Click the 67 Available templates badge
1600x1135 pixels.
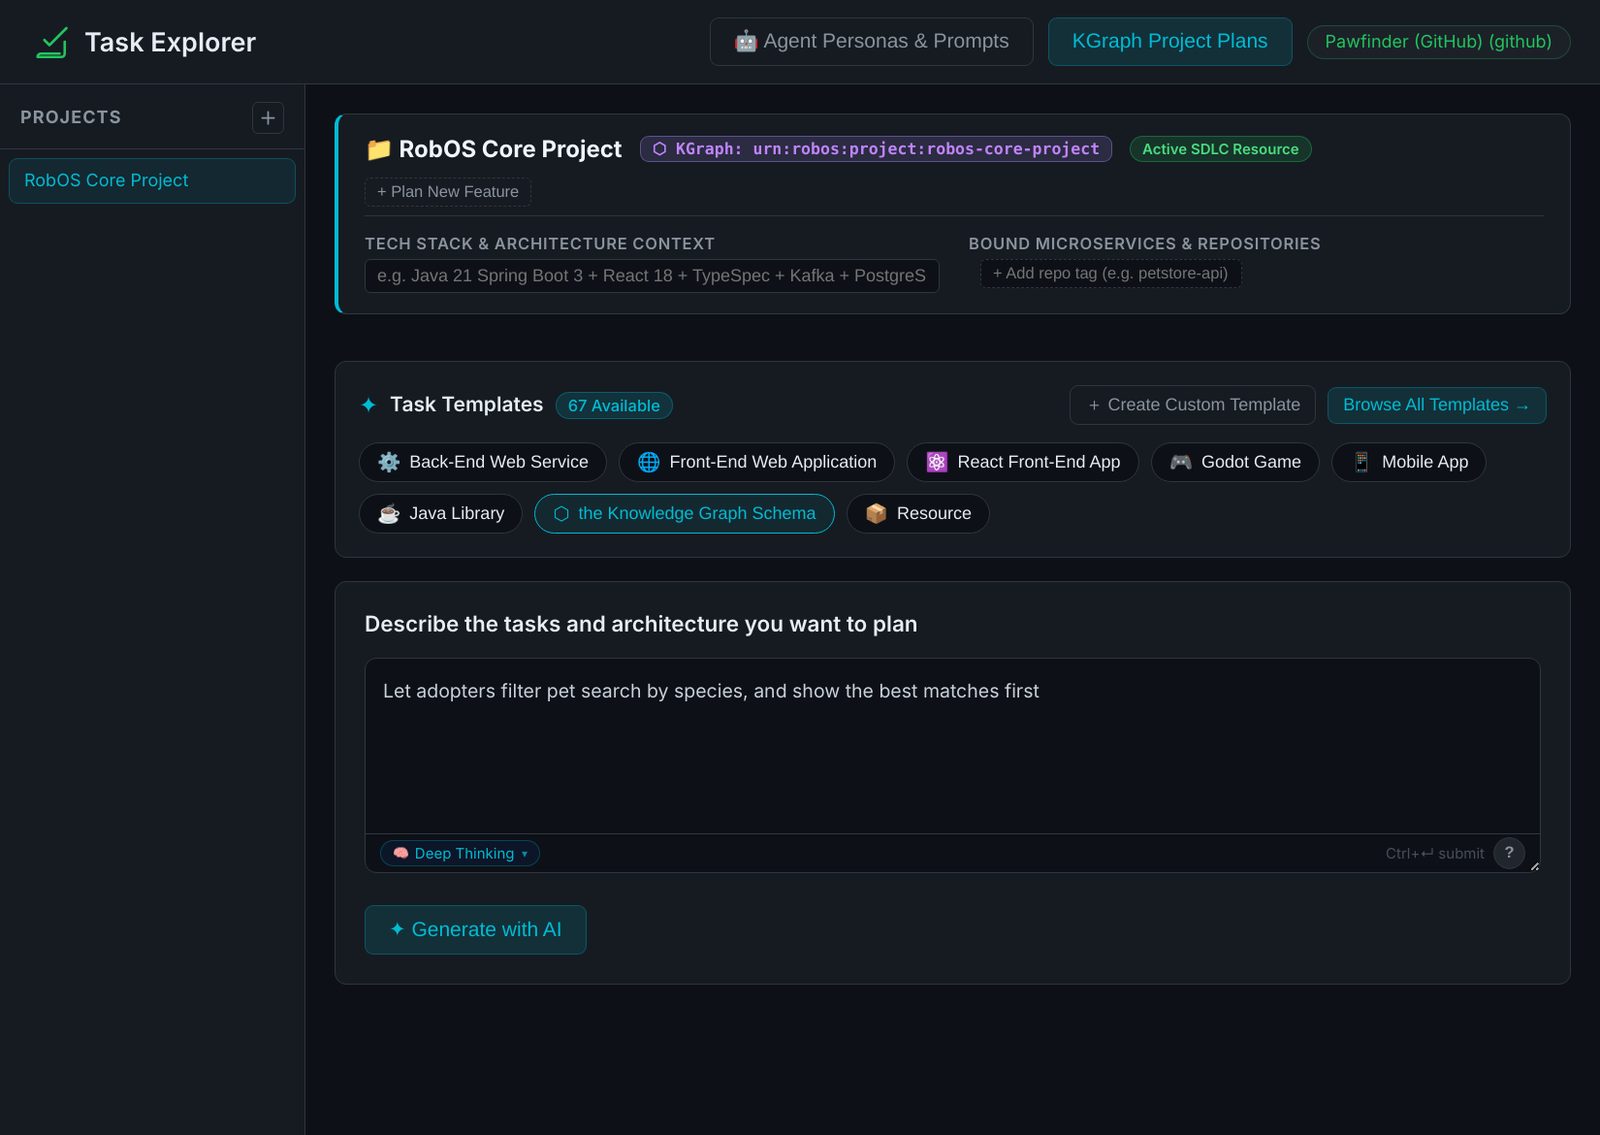tap(614, 406)
